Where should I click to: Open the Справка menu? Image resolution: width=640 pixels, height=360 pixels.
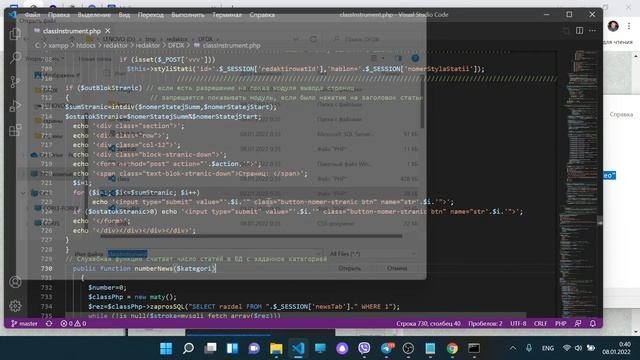pos(262,15)
